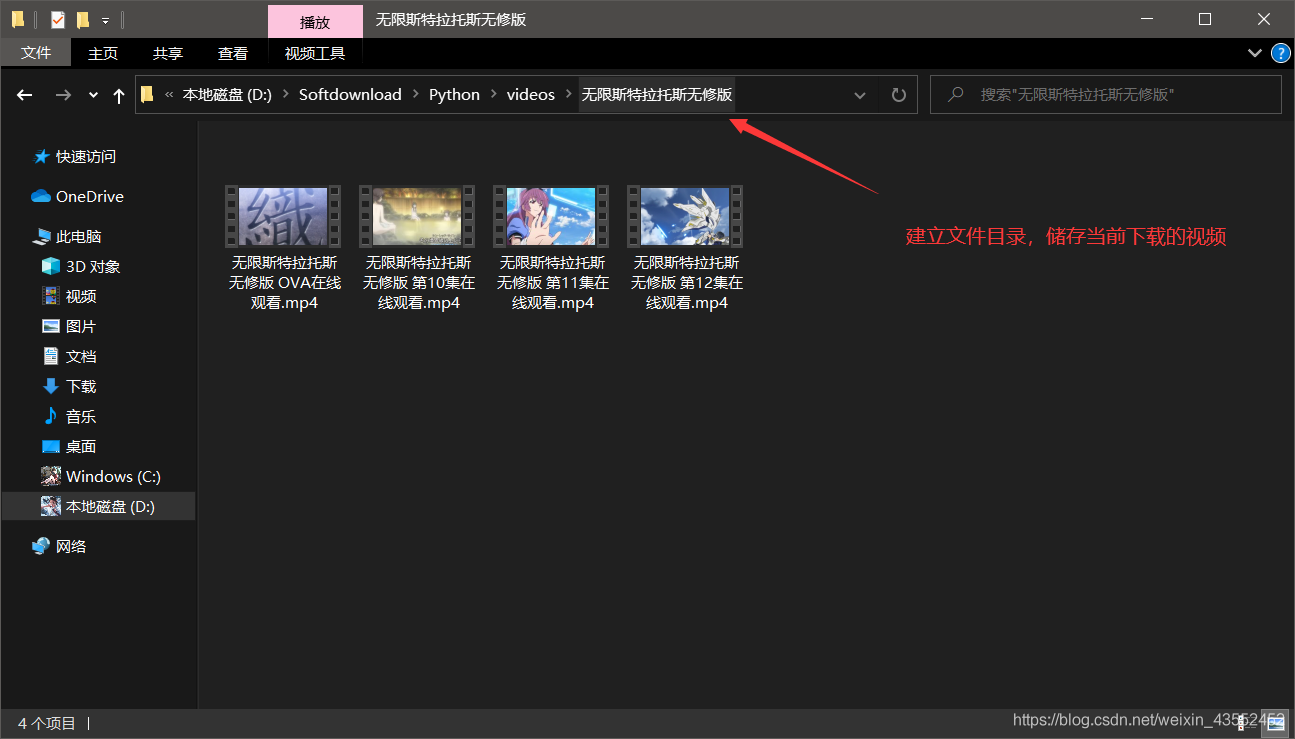
Task: Click the blue Help question mark icon
Action: point(1280,53)
